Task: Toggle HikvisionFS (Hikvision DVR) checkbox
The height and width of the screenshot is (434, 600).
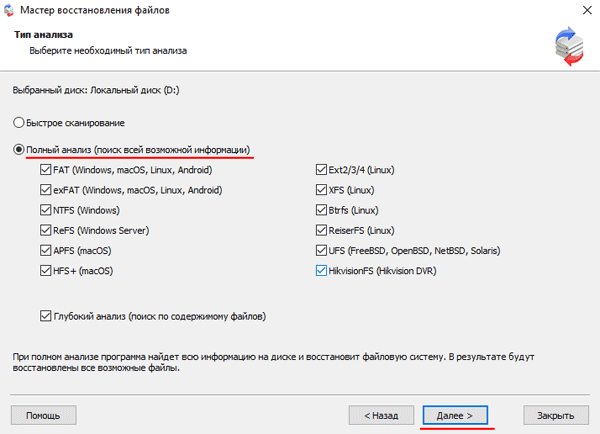Action: tap(321, 270)
